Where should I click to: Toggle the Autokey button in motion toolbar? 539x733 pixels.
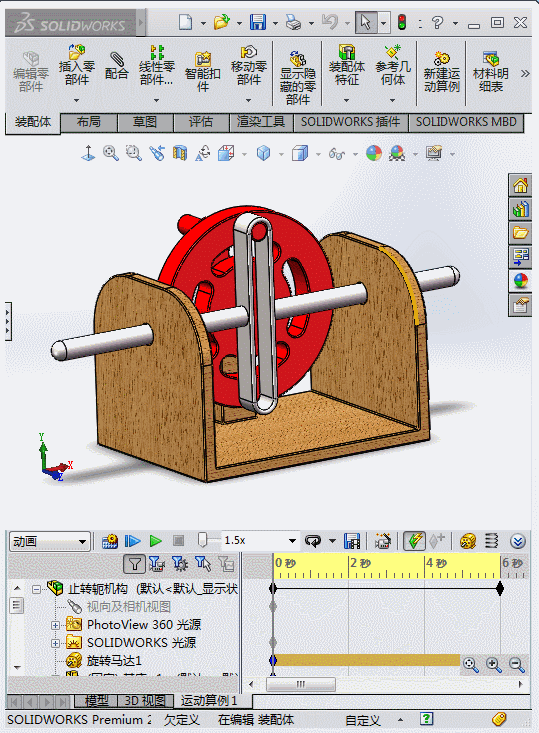coord(414,541)
